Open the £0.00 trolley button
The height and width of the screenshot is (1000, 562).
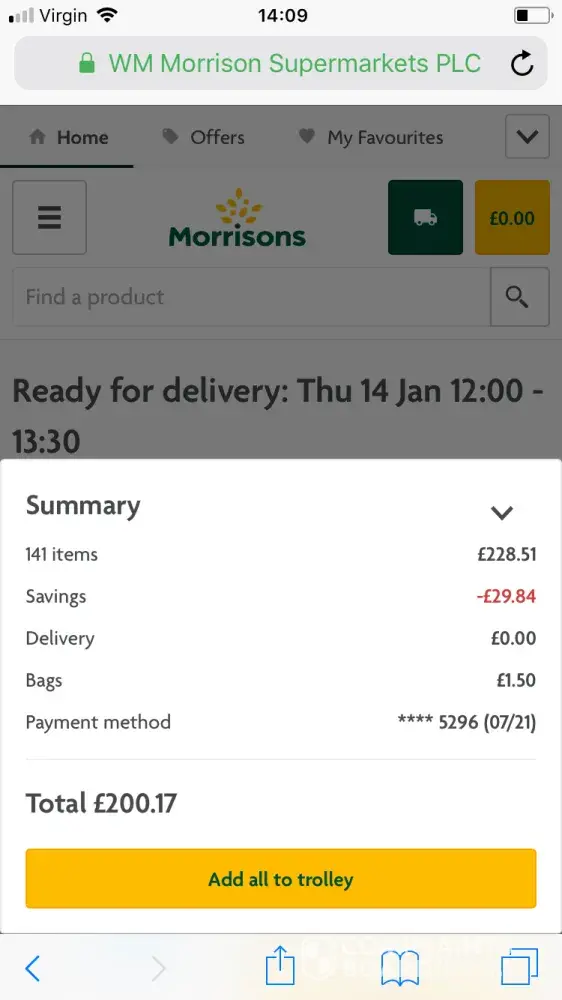pos(512,217)
